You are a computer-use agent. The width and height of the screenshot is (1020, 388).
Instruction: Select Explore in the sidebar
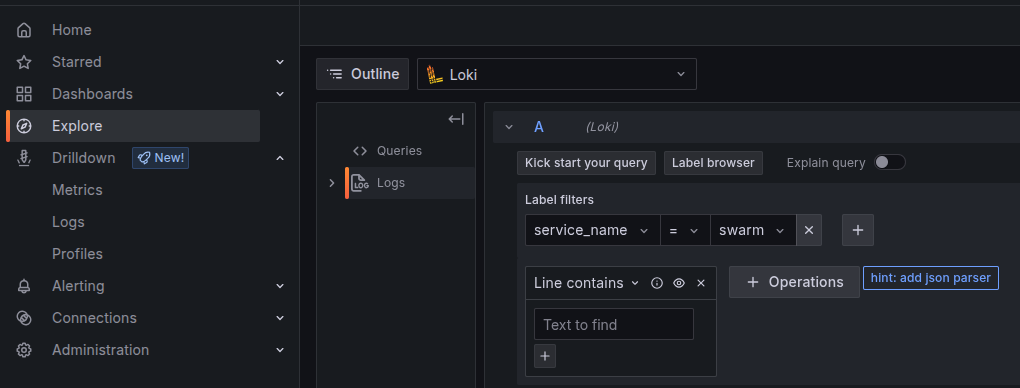[x=133, y=126]
